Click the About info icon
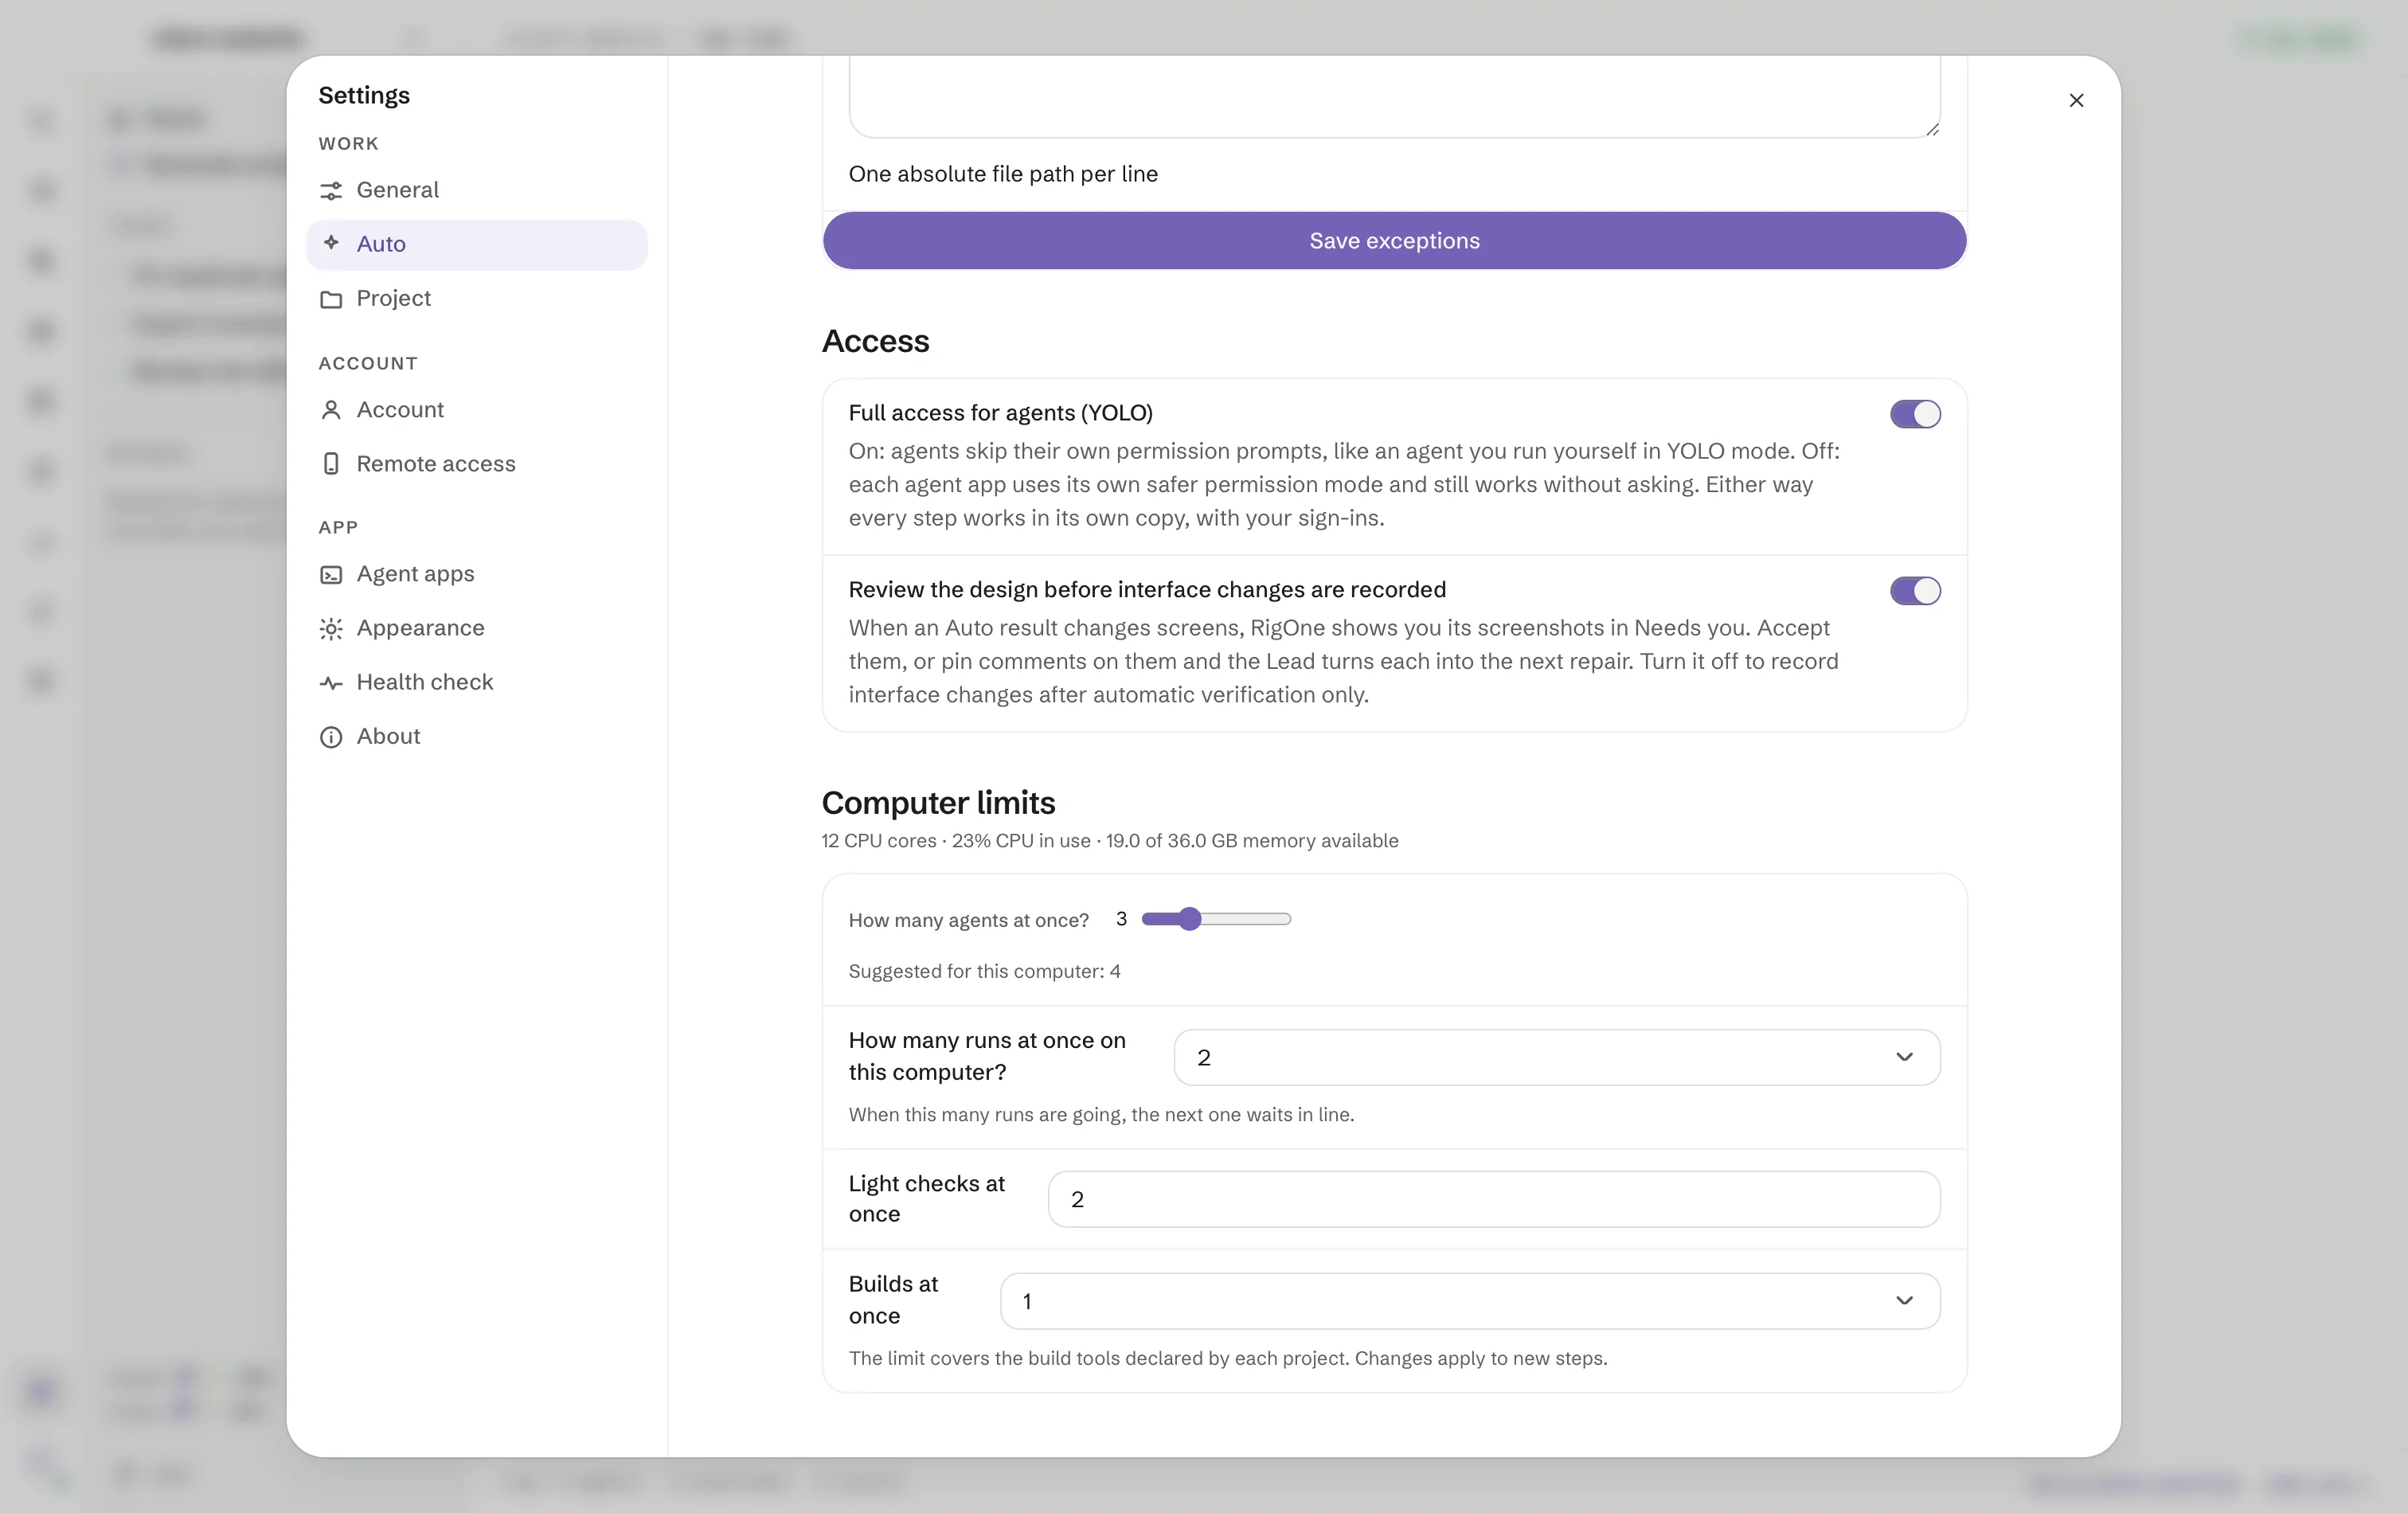This screenshot has height=1513, width=2408. (331, 737)
